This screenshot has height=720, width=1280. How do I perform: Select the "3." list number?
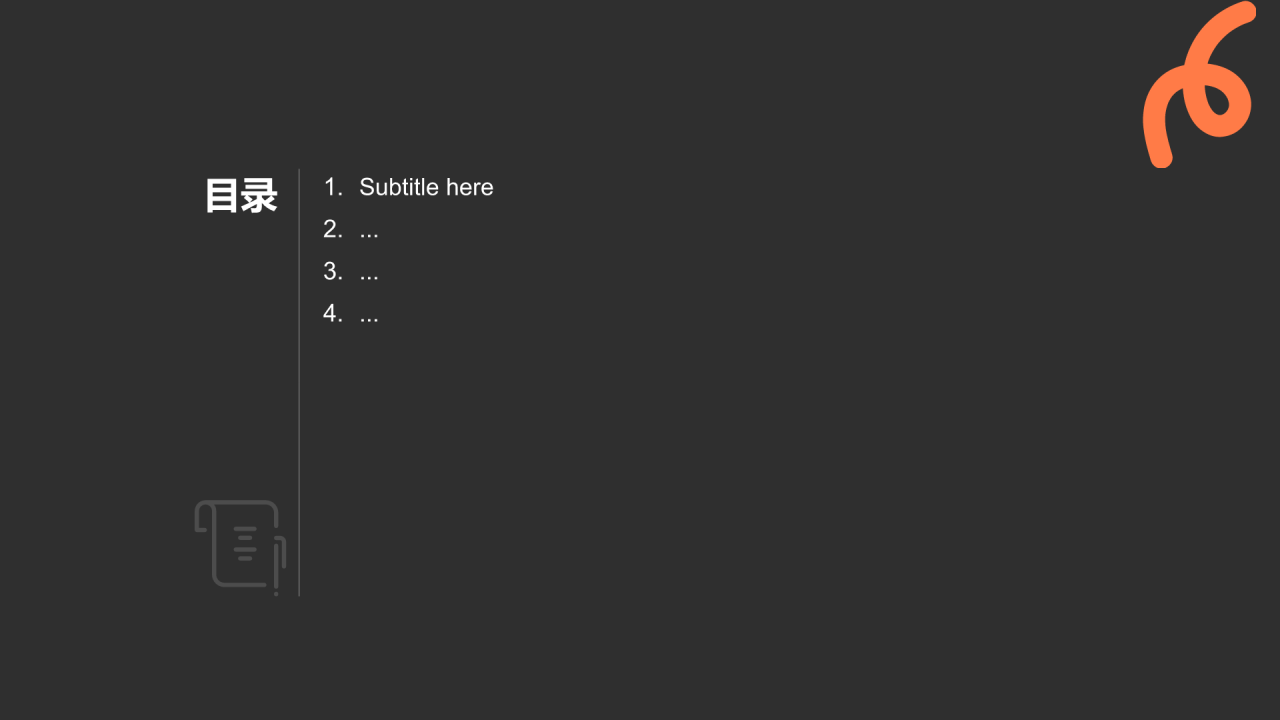point(333,271)
